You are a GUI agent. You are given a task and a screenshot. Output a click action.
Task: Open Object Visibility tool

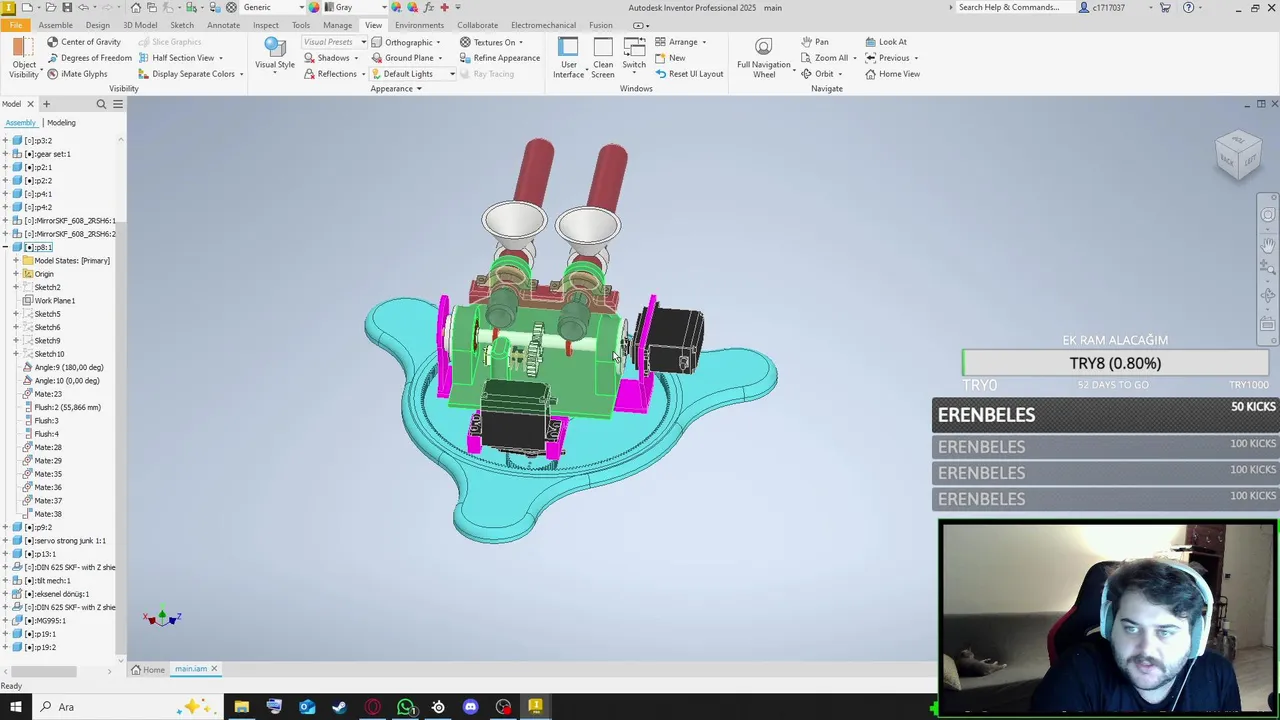click(23, 58)
